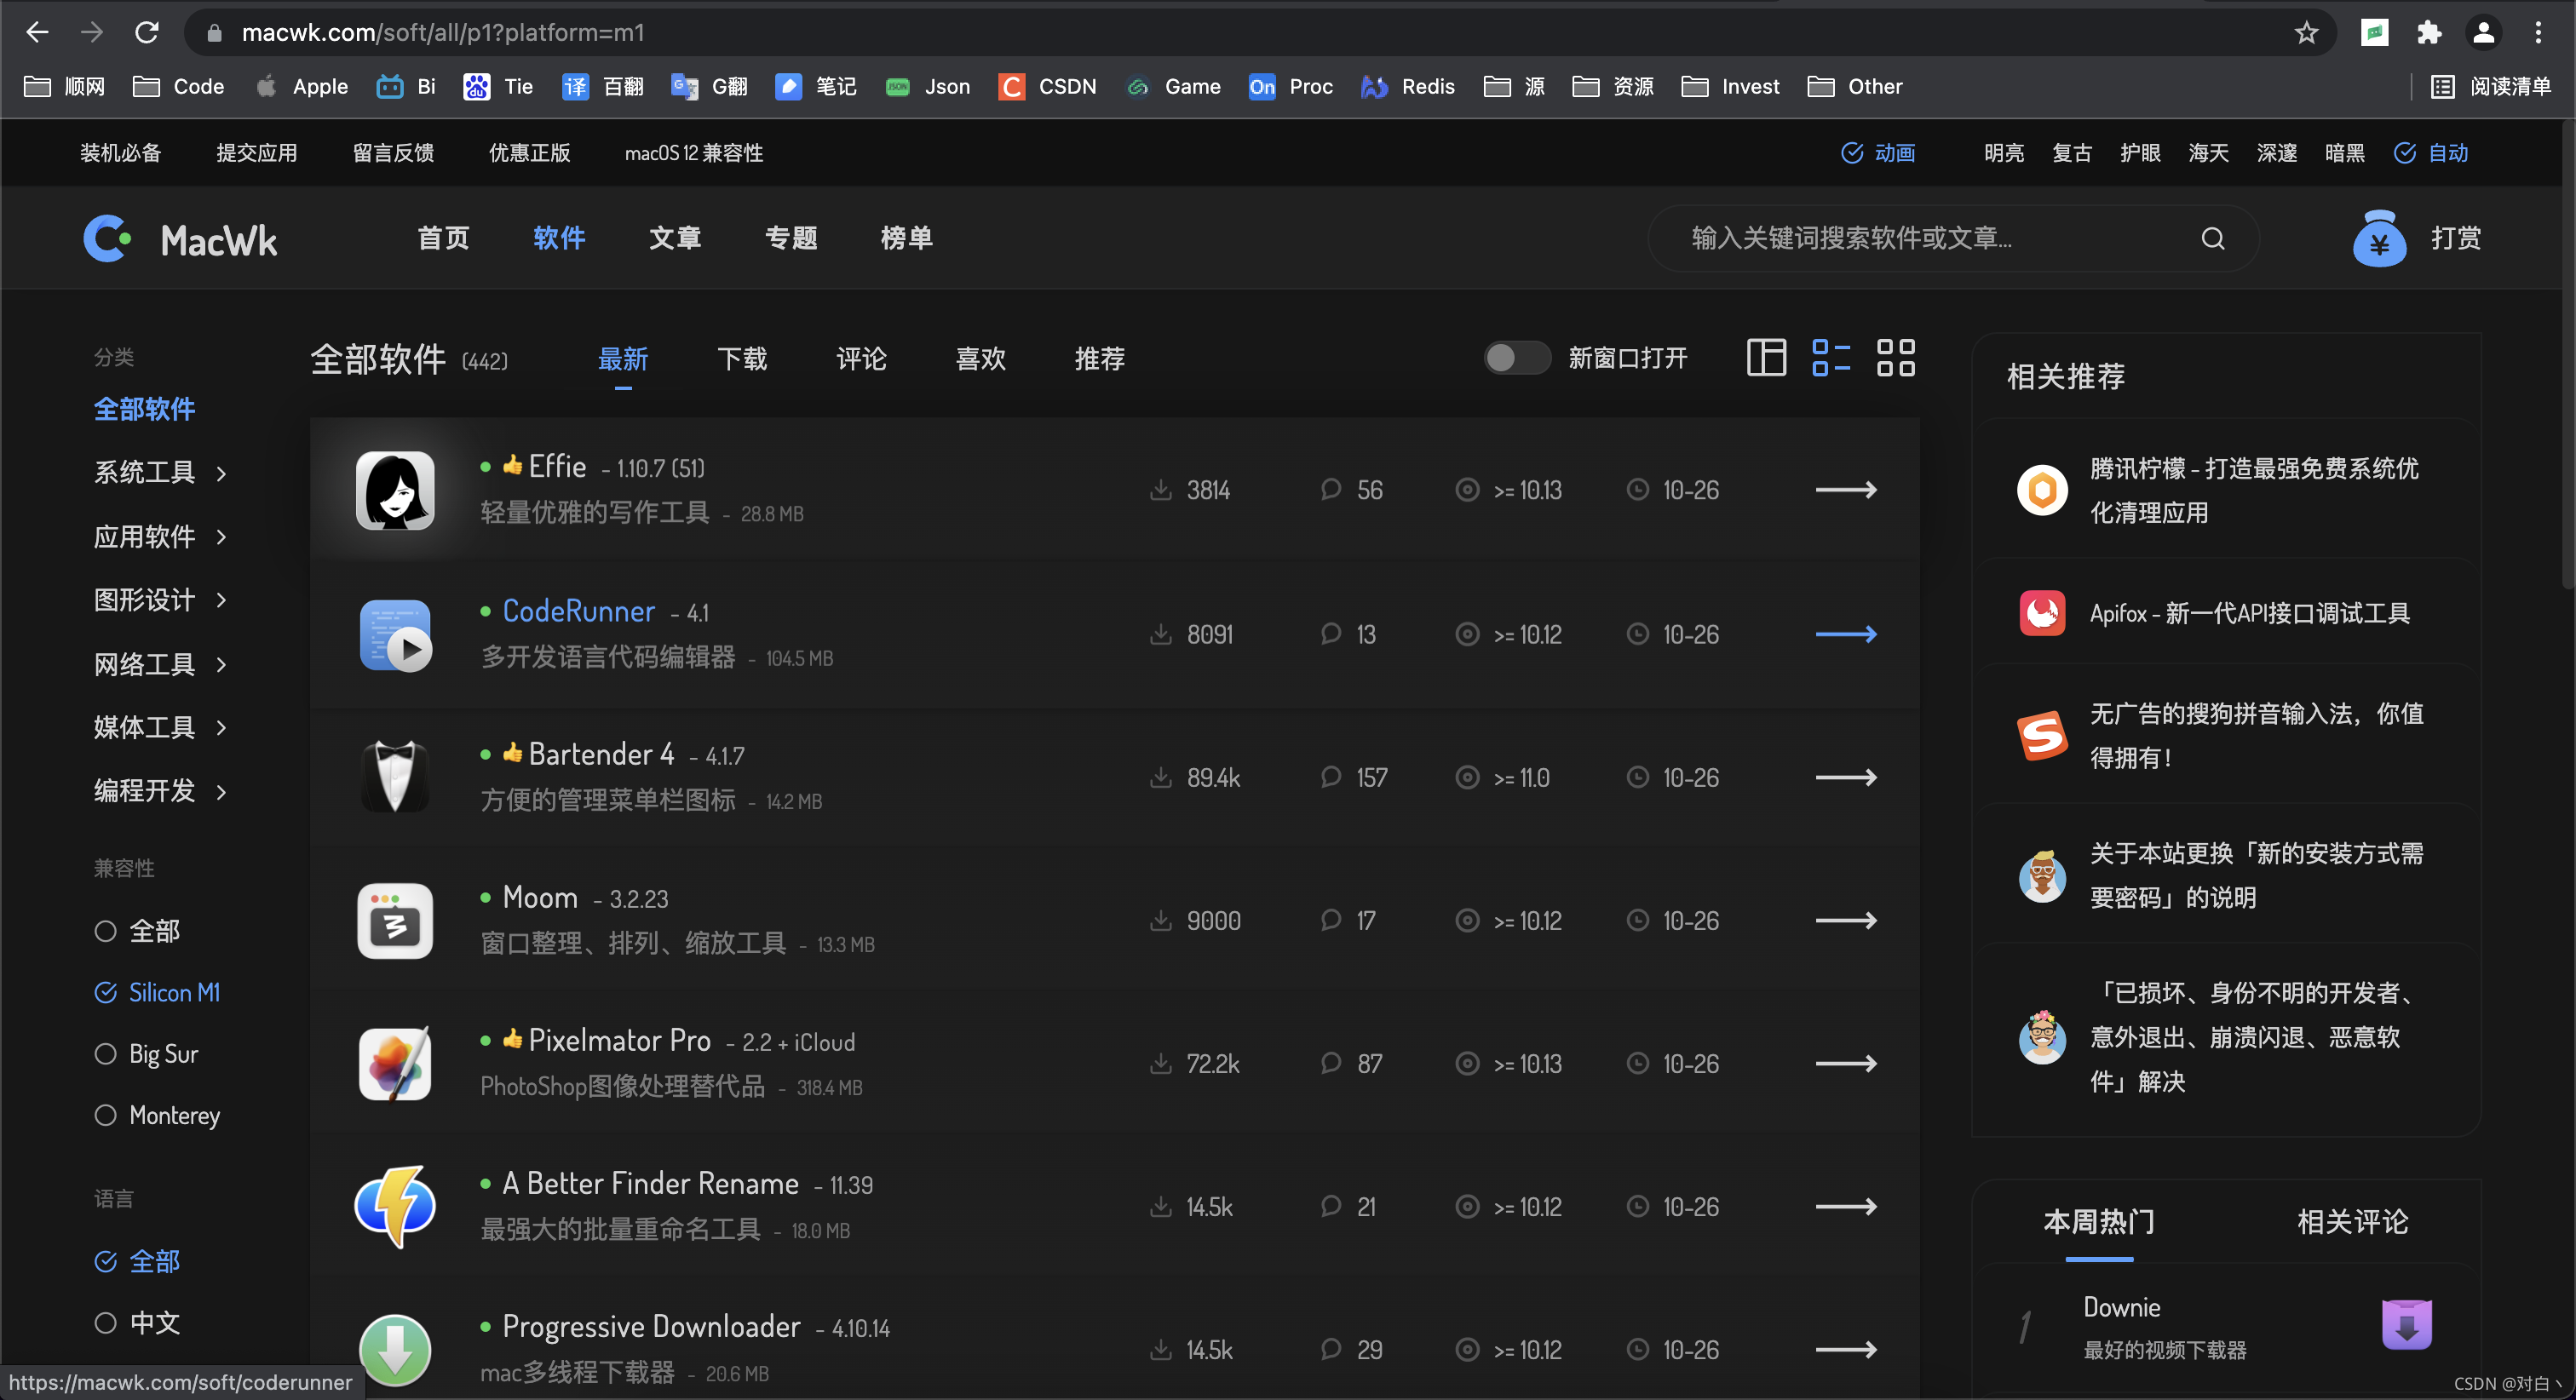Switch to the split-panel layout view icon
Viewport: 2576px width, 1400px height.
point(1766,358)
